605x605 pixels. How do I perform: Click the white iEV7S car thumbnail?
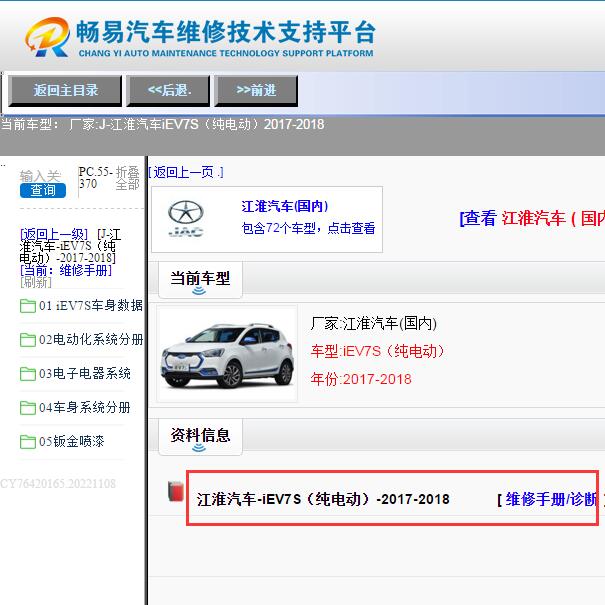tap(227, 354)
